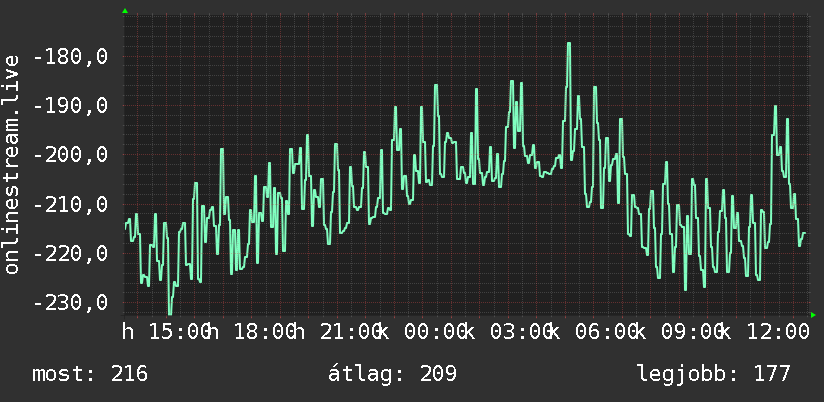
Task: Click the 'legjobb: 177' best value
Action: 714,374
